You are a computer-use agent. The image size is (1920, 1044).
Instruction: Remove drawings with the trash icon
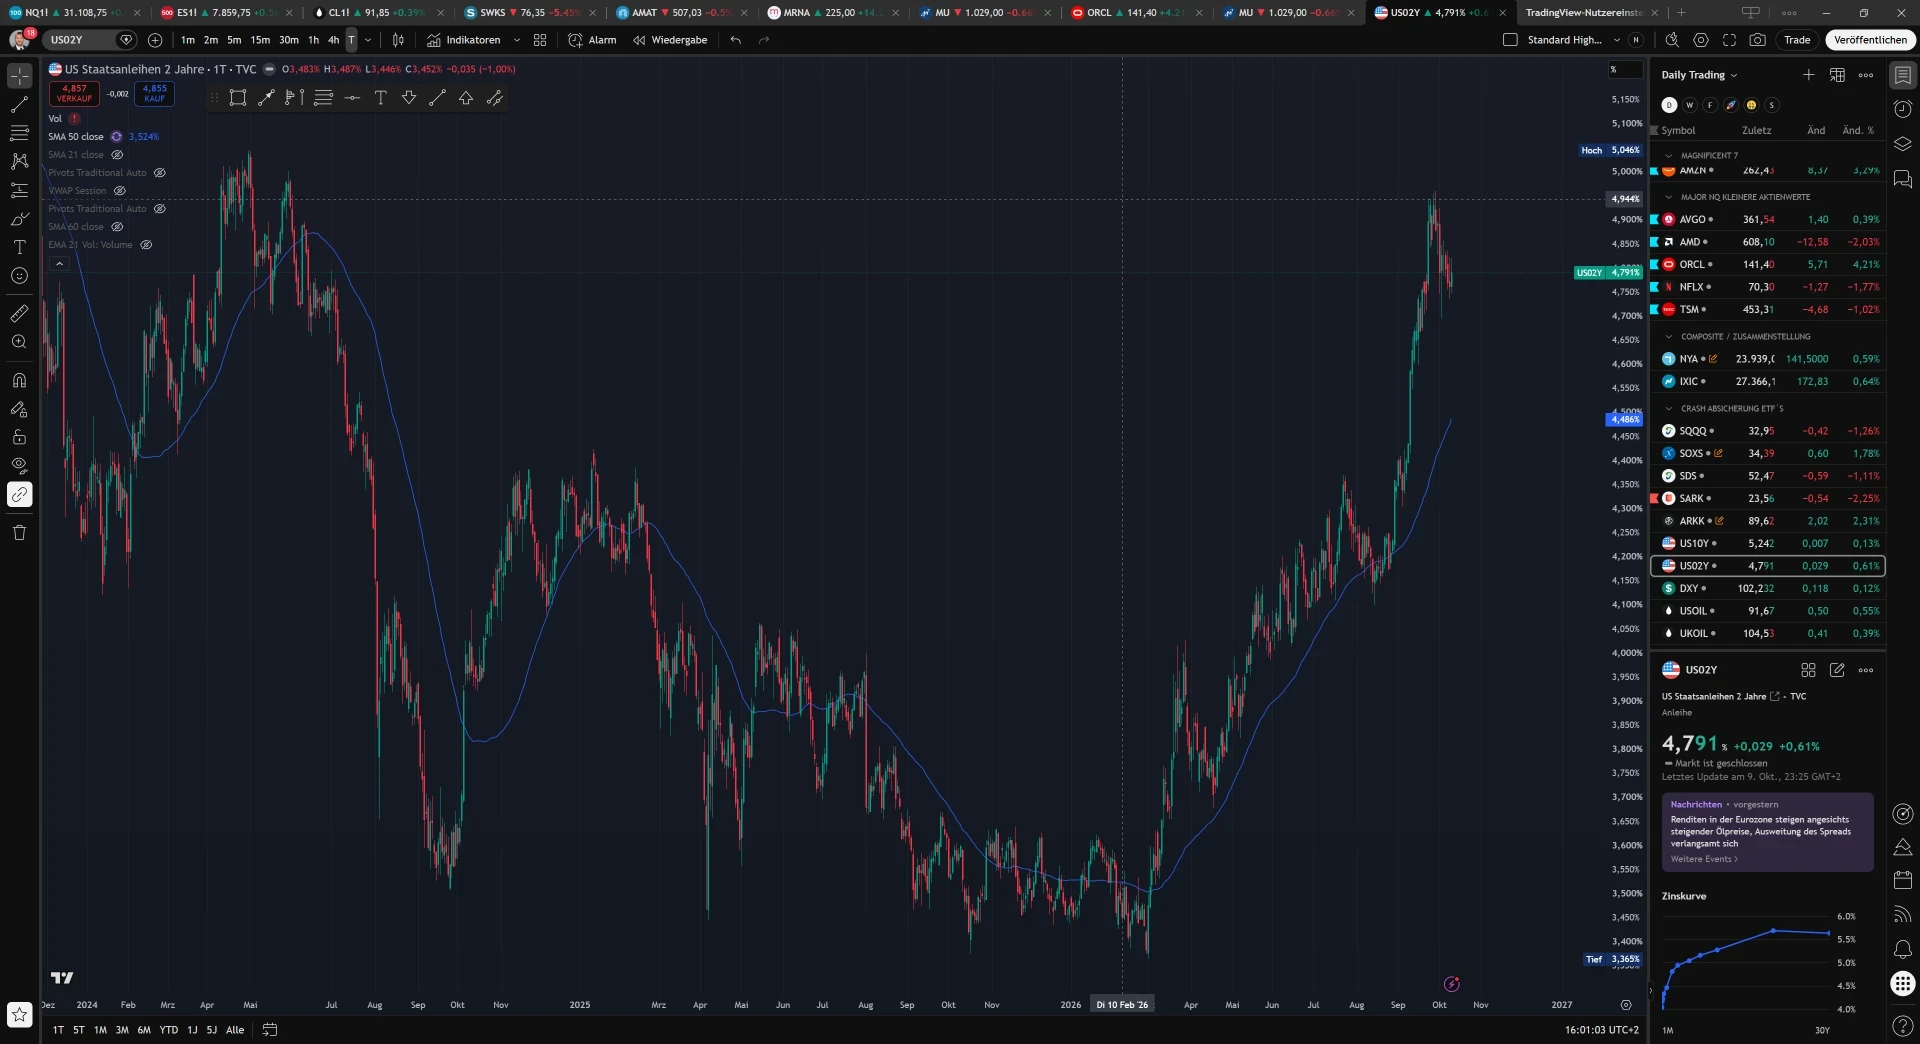[19, 532]
